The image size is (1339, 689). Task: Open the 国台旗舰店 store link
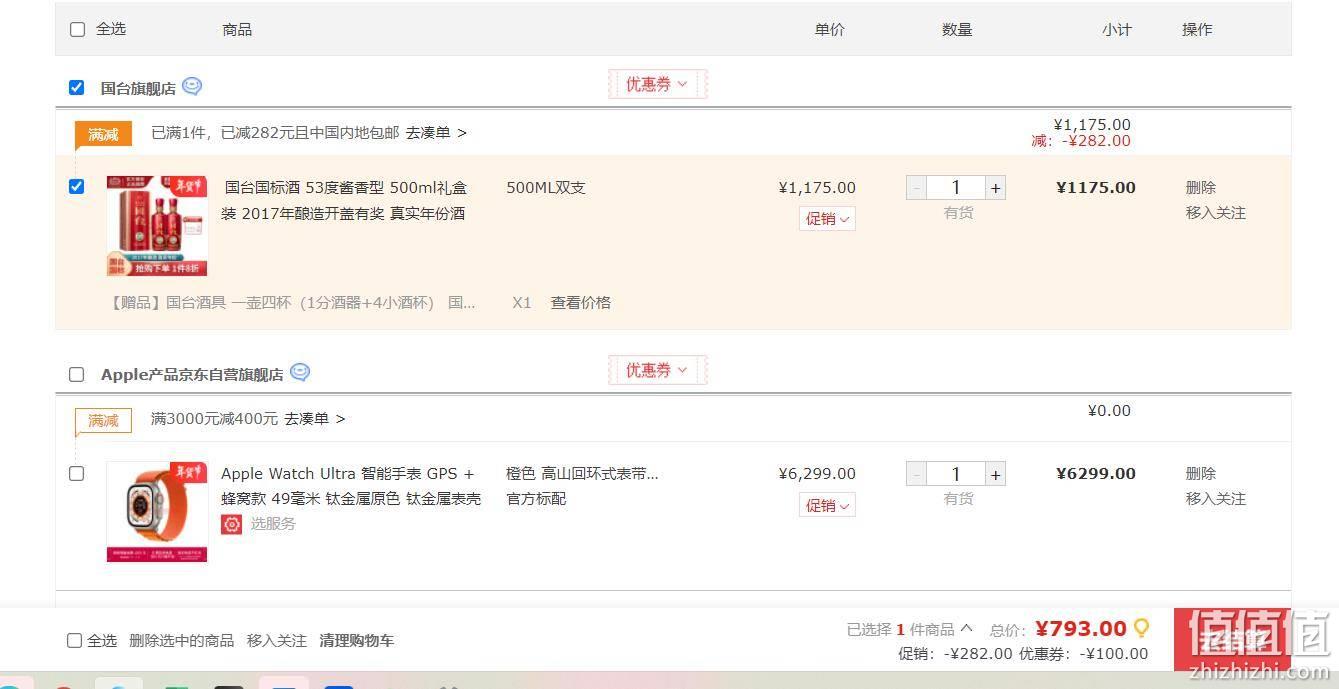point(138,88)
